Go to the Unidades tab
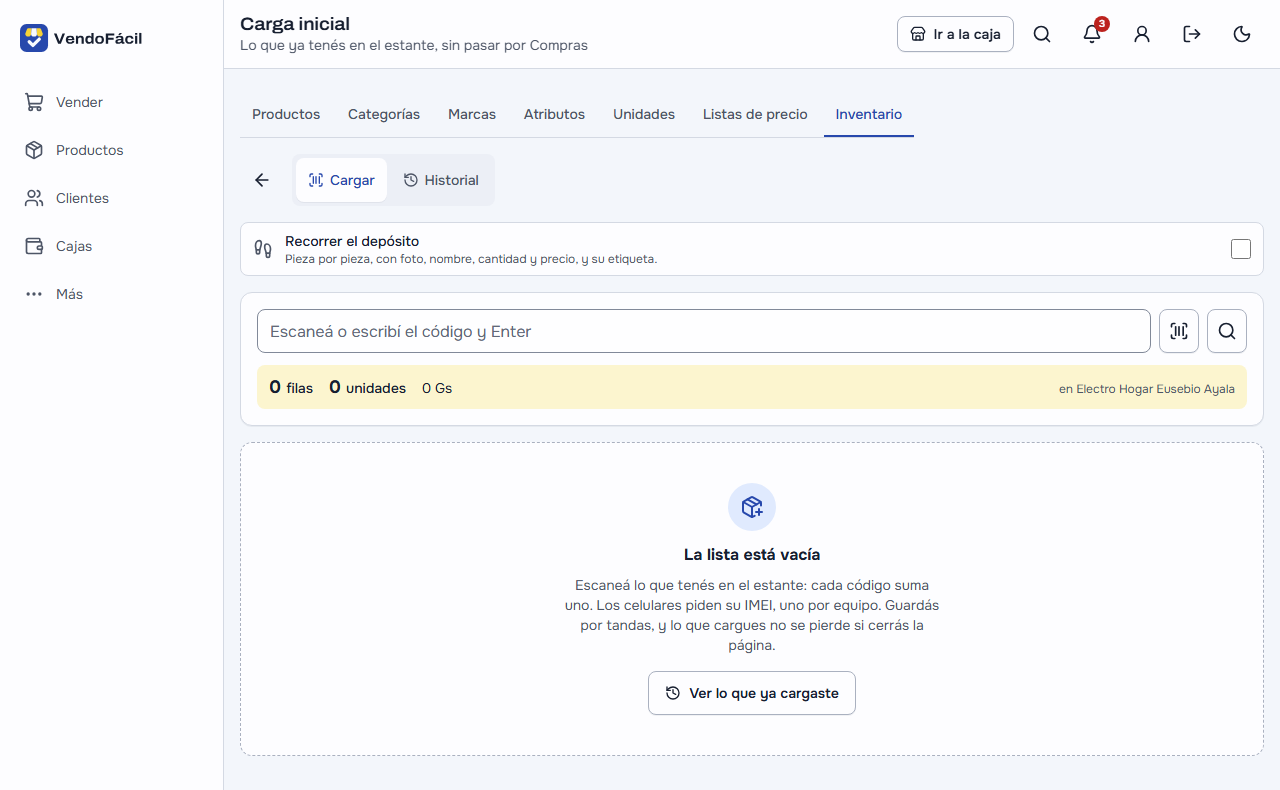Viewport: 1280px width, 790px height. tap(644, 114)
